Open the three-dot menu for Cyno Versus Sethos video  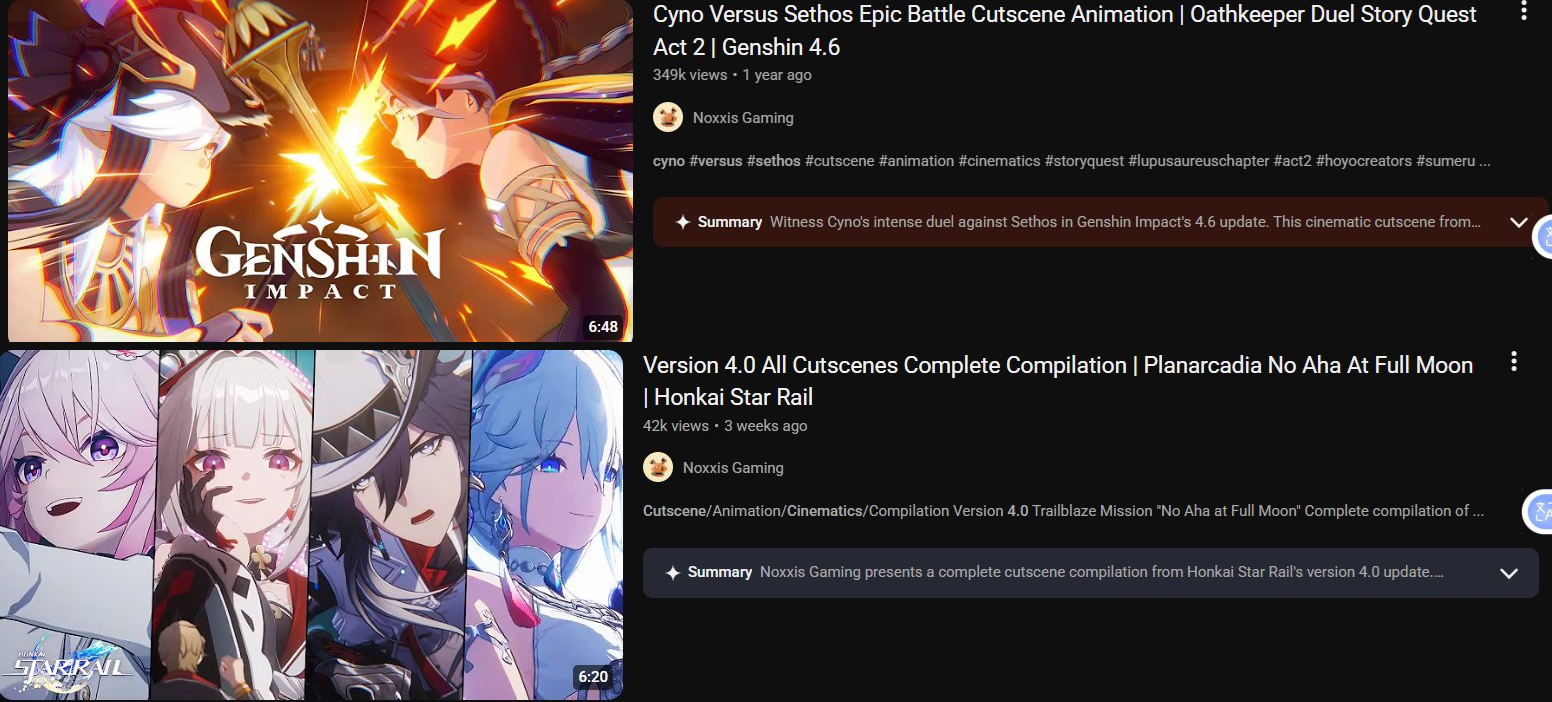pyautogui.click(x=1524, y=12)
